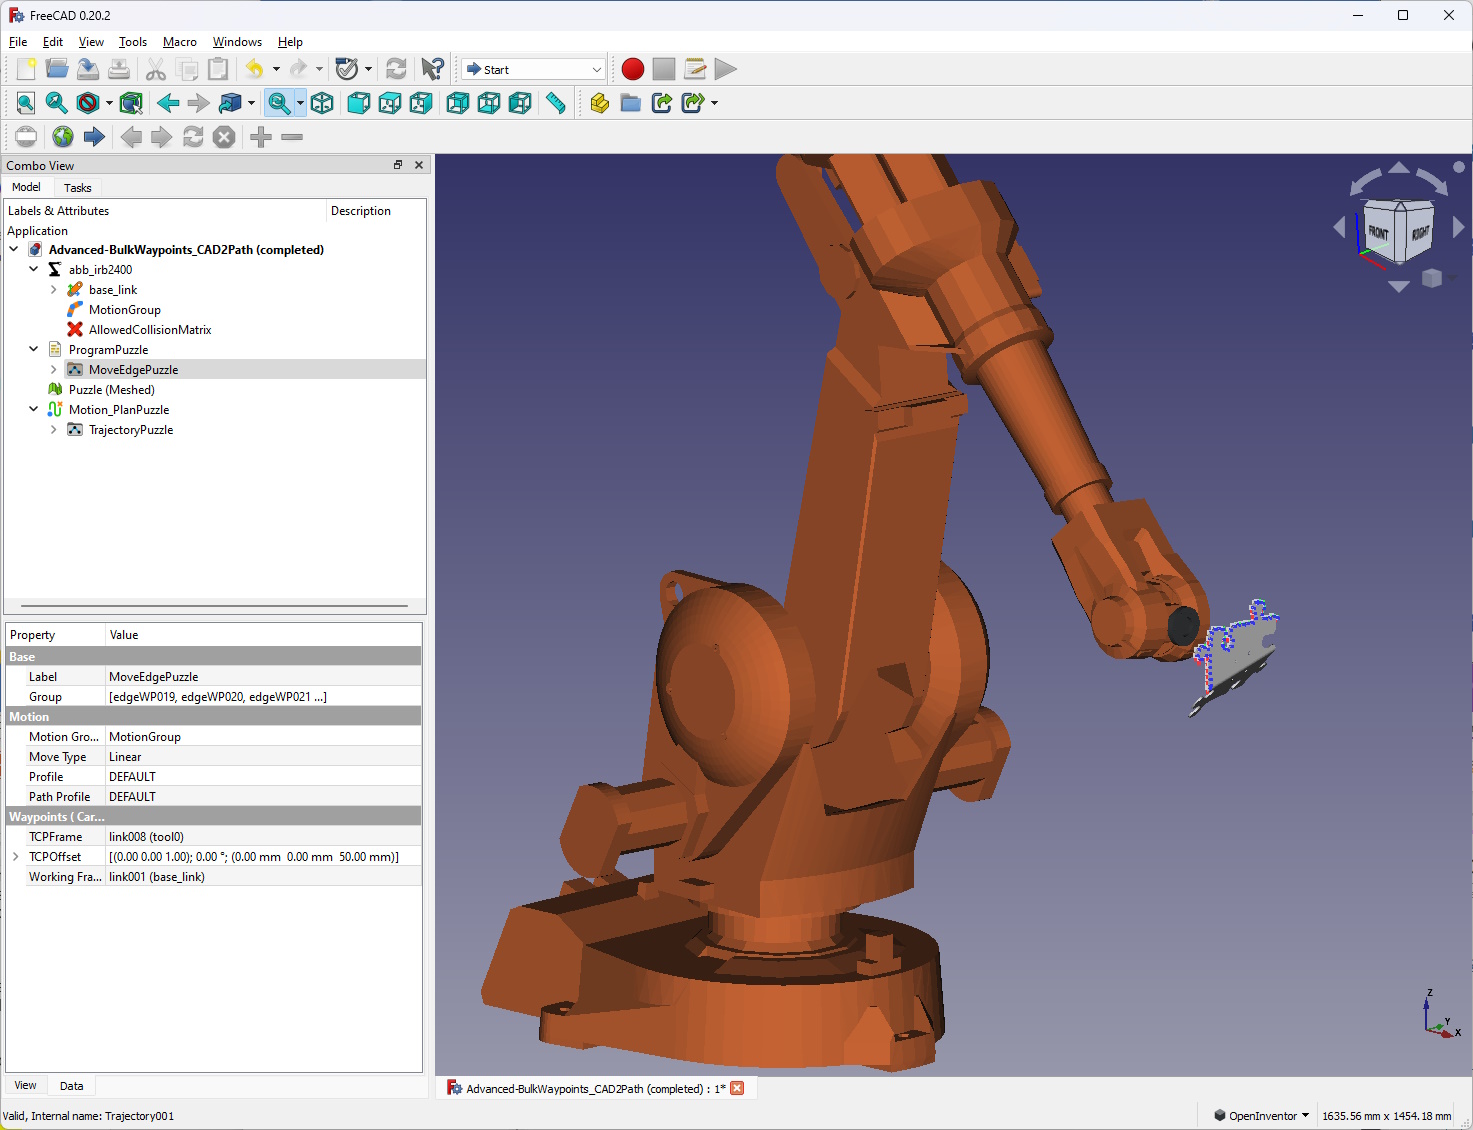Click the New document icon
Image resolution: width=1473 pixels, height=1130 pixels.
26,69
